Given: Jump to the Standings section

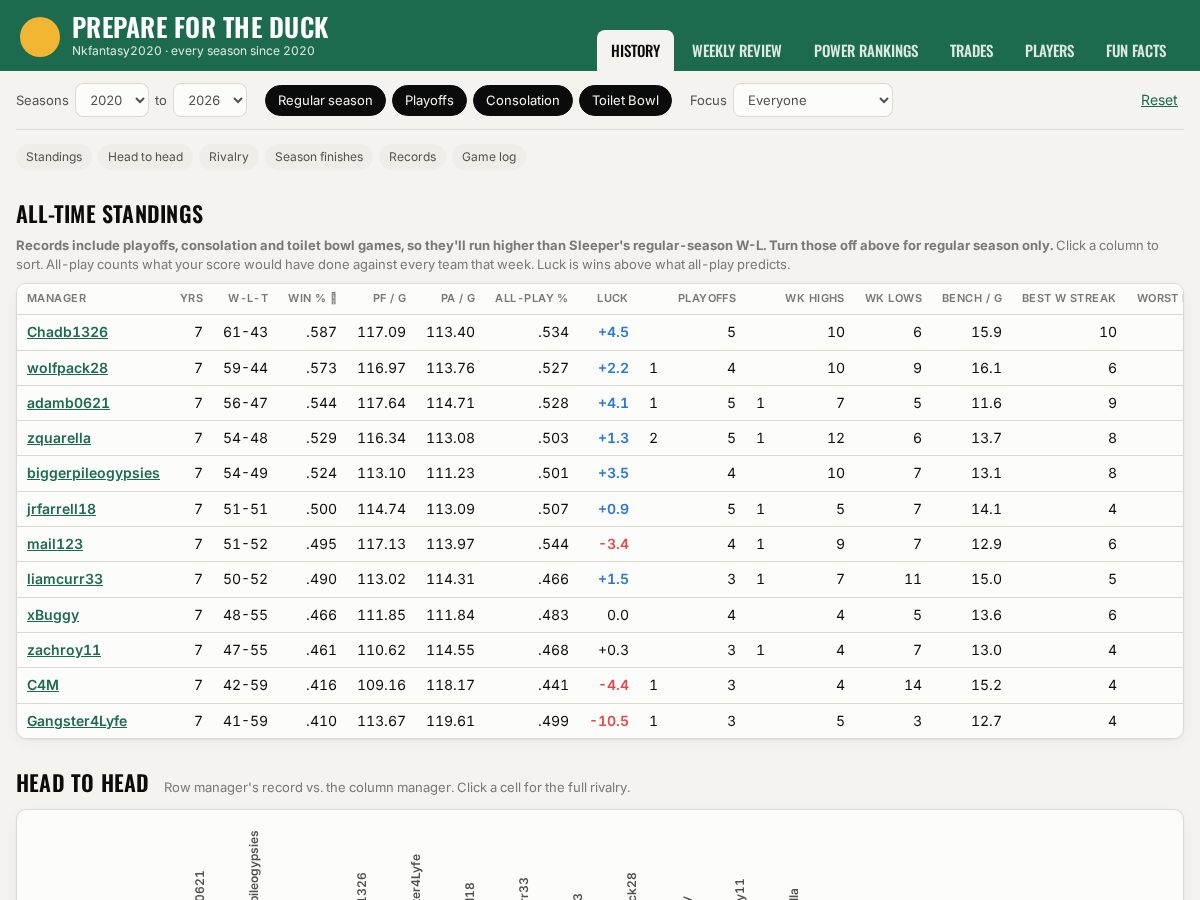Looking at the screenshot, I should [54, 157].
